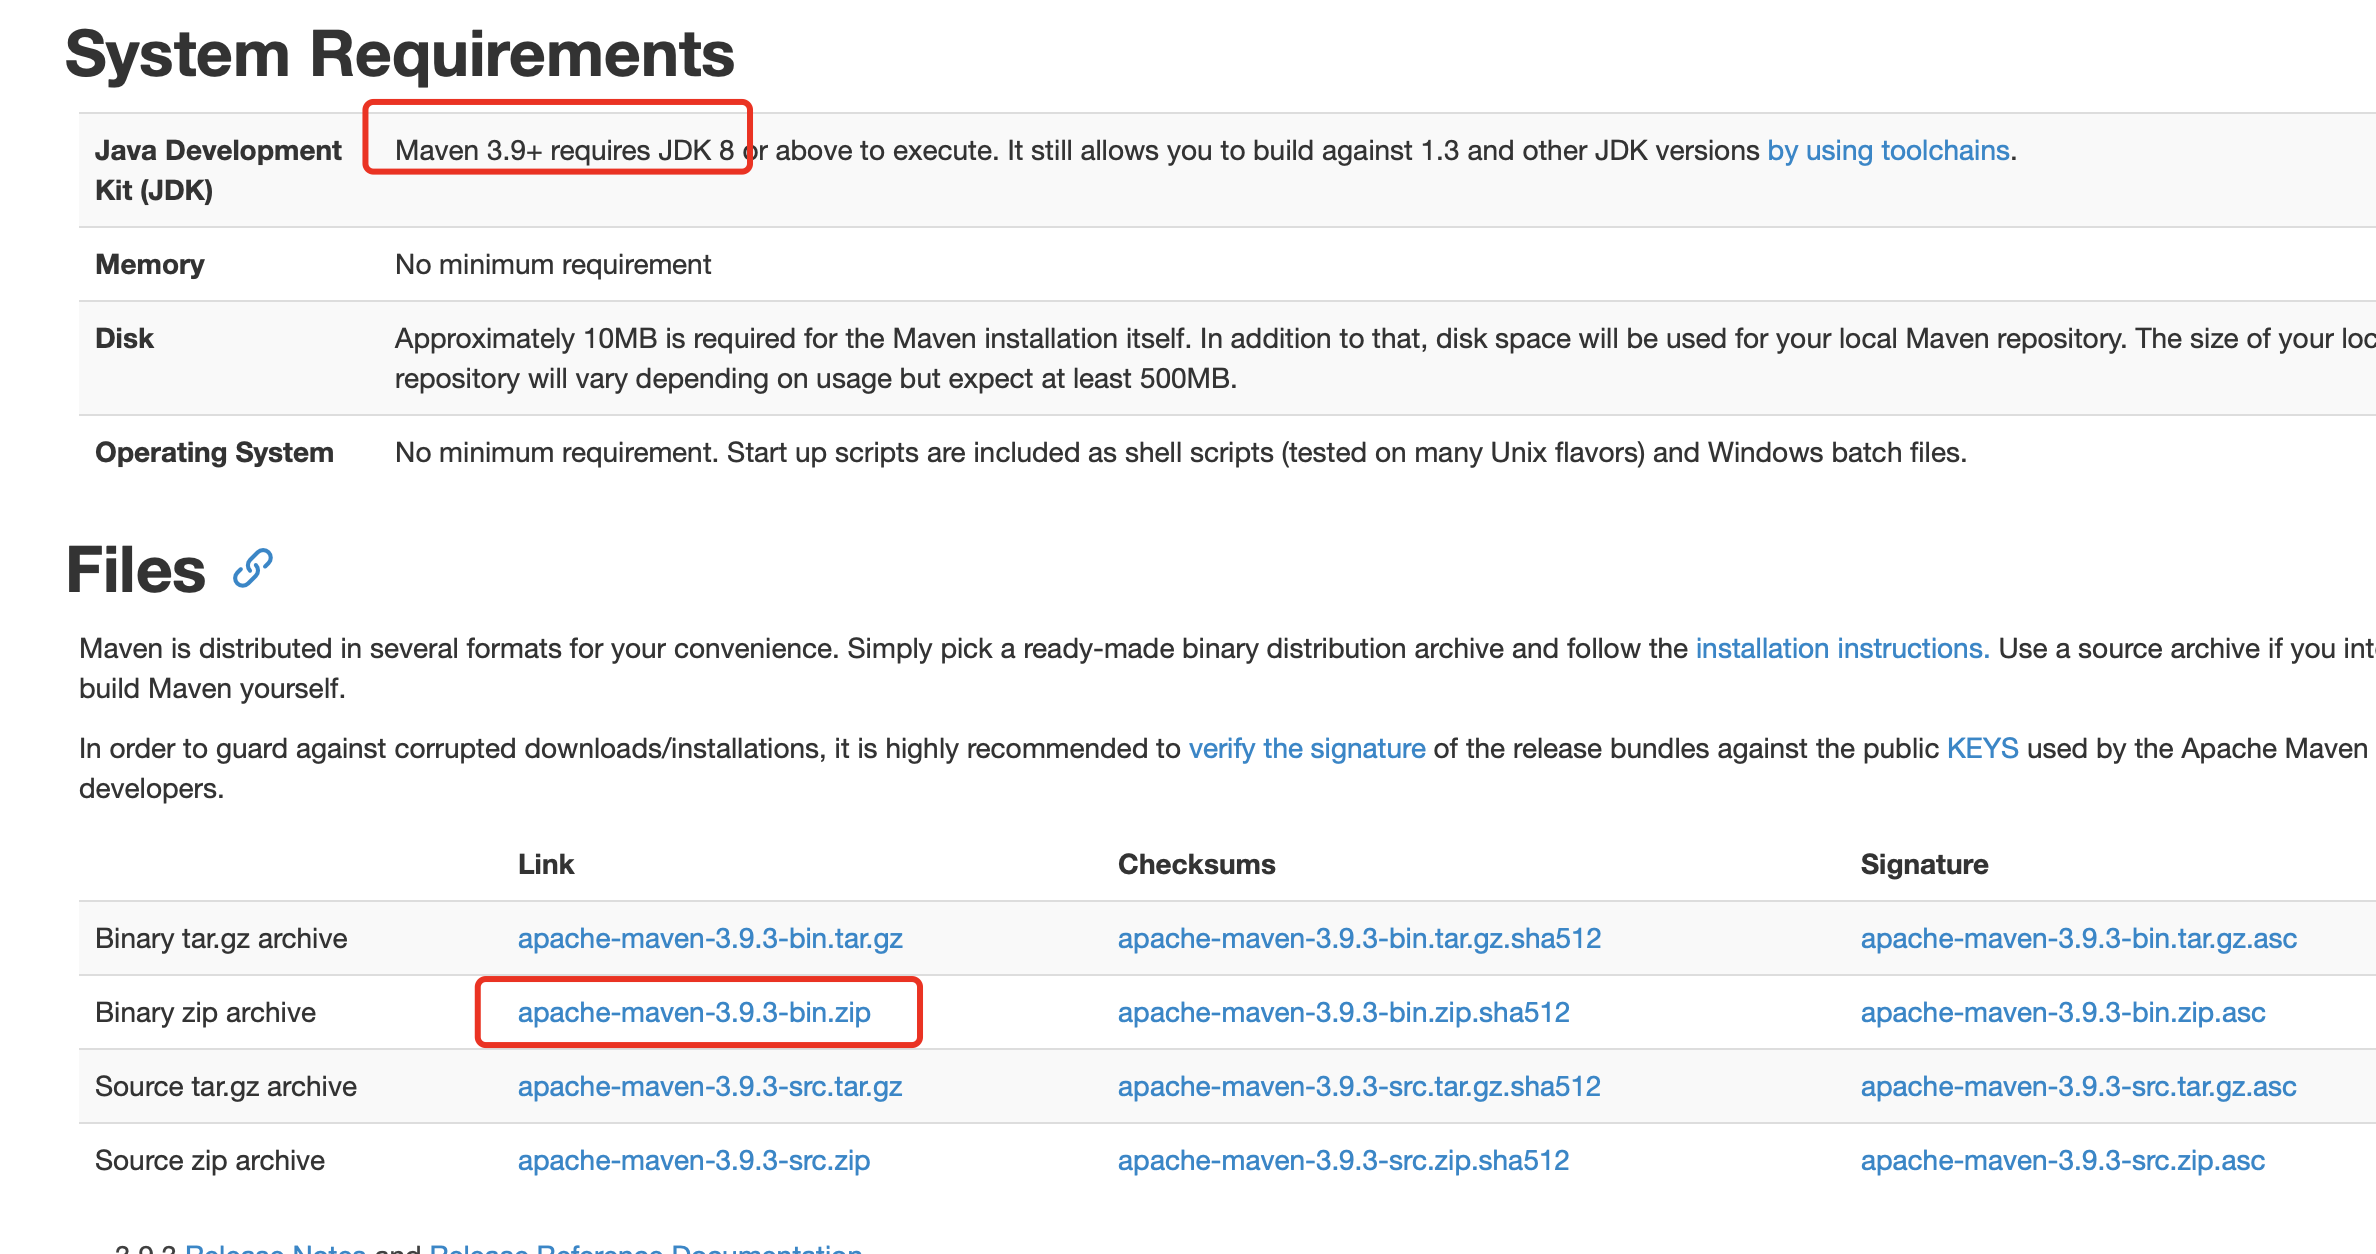
Task: Download apache-maven-3.9.3-src.tar.gz source archive
Action: click(710, 1086)
